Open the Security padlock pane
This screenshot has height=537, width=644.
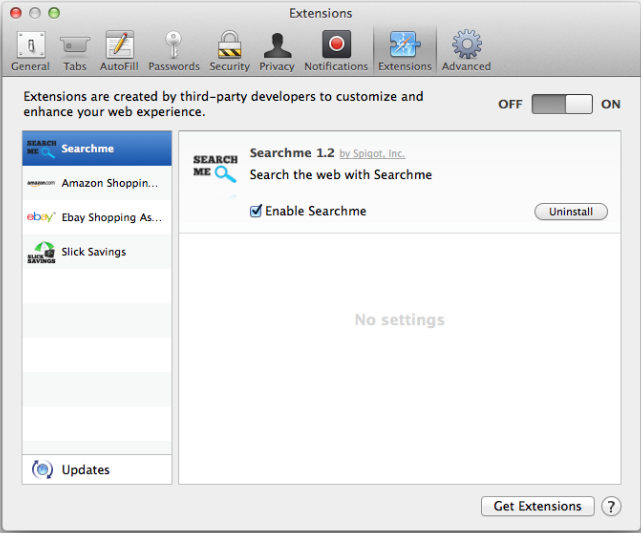(229, 51)
